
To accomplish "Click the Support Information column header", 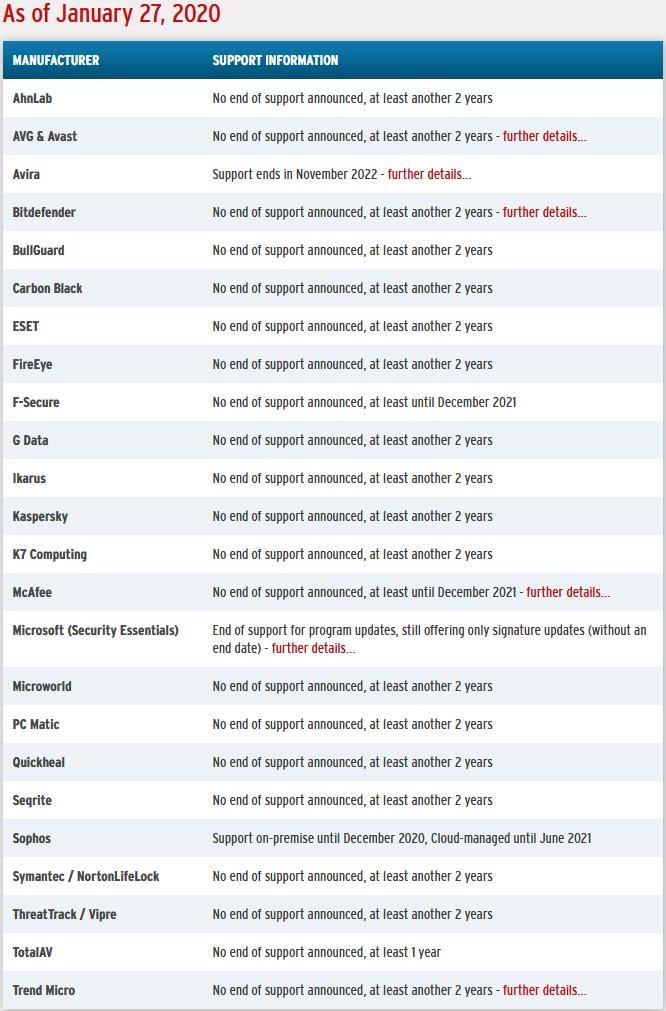I will 275,60.
